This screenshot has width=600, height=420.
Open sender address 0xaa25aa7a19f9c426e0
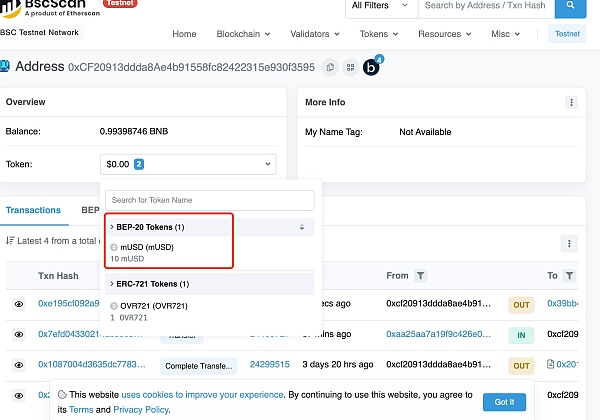438,334
